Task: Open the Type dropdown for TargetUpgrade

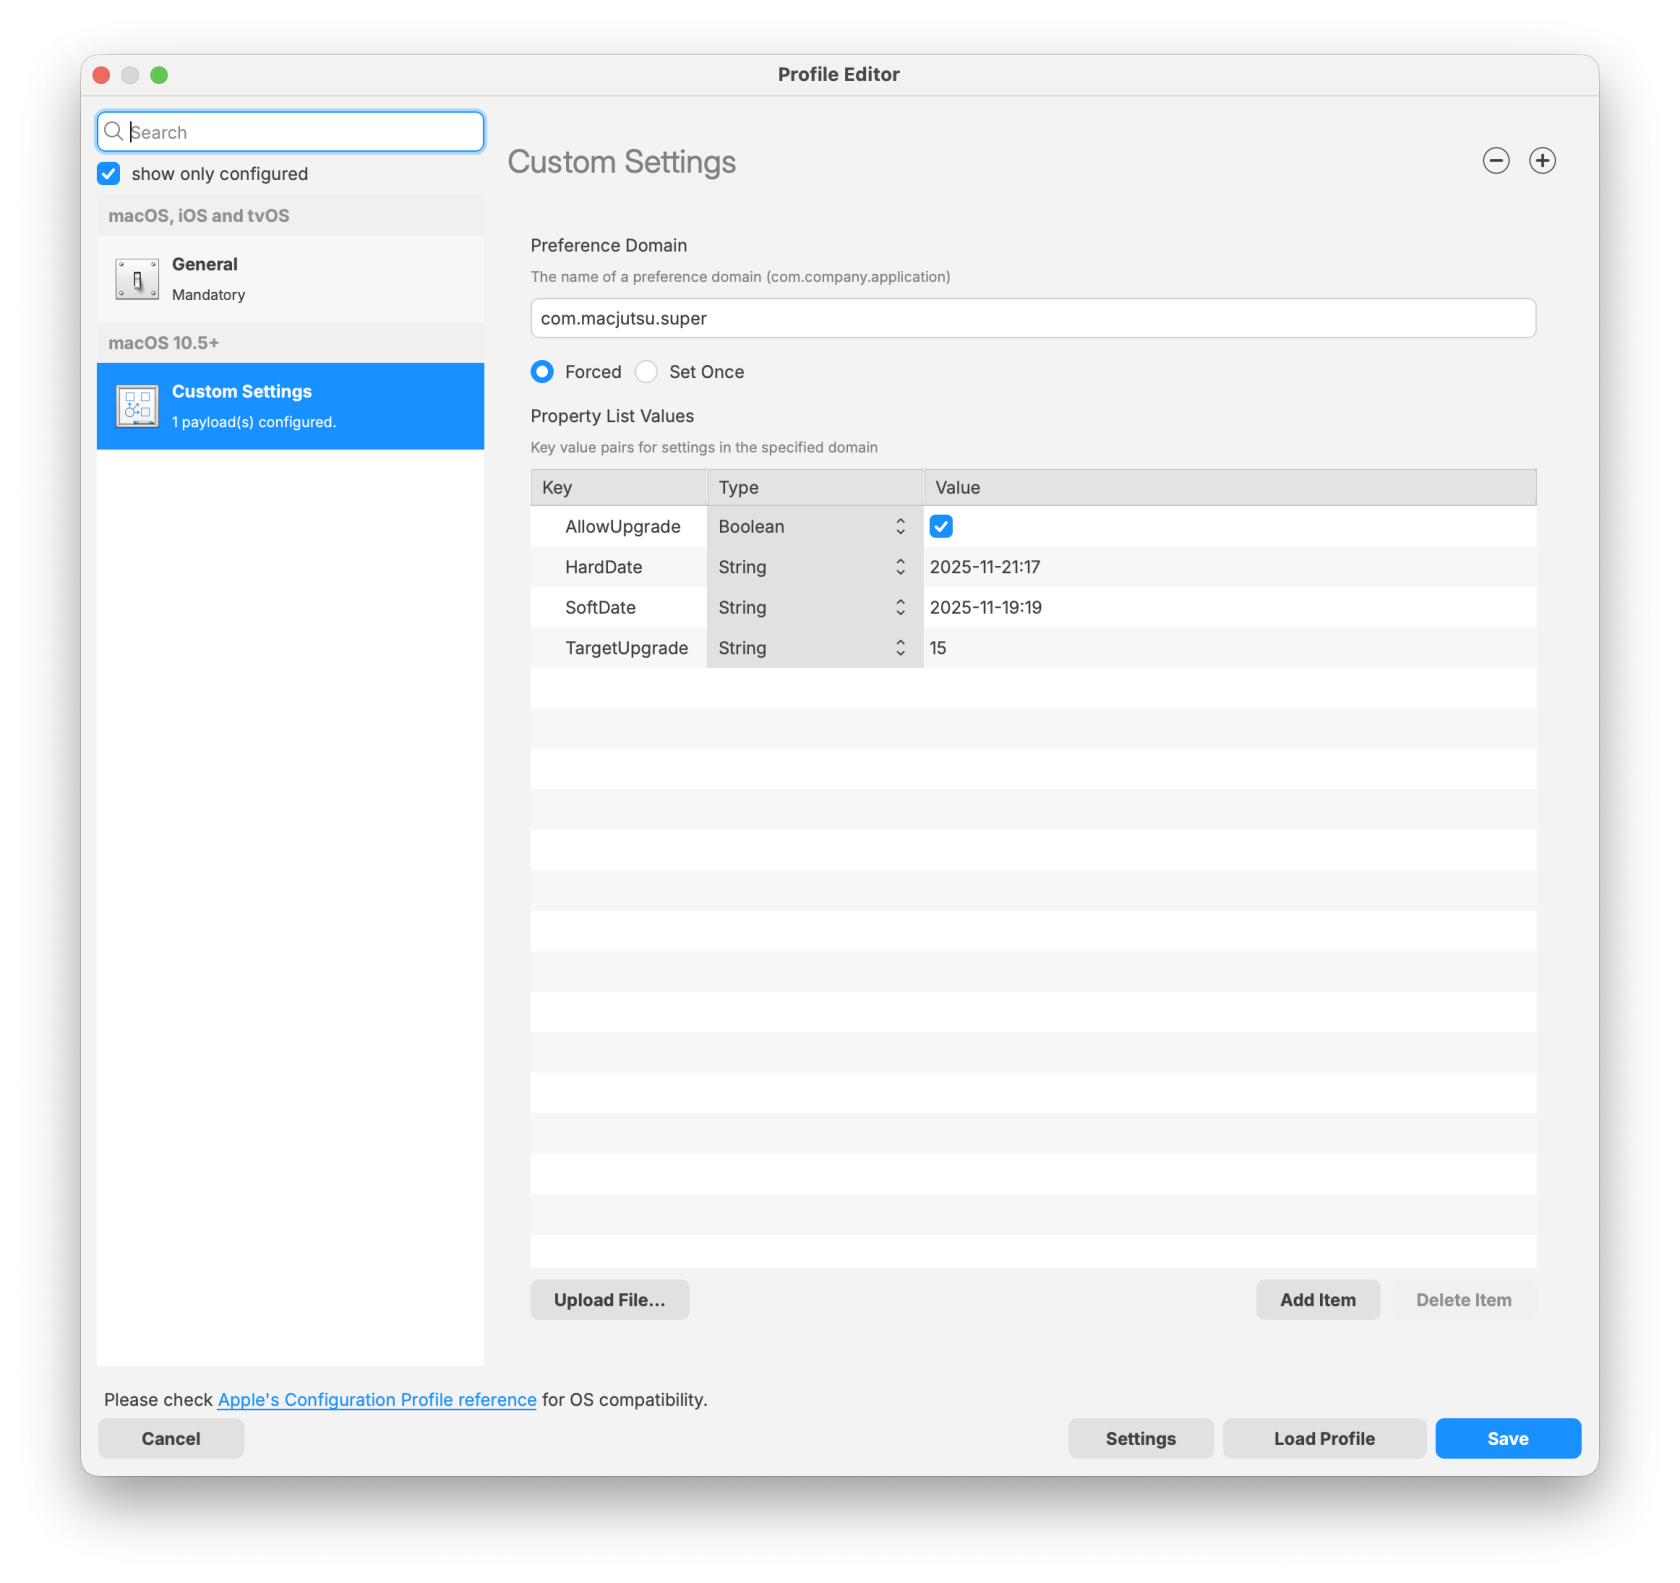Action: pos(814,648)
